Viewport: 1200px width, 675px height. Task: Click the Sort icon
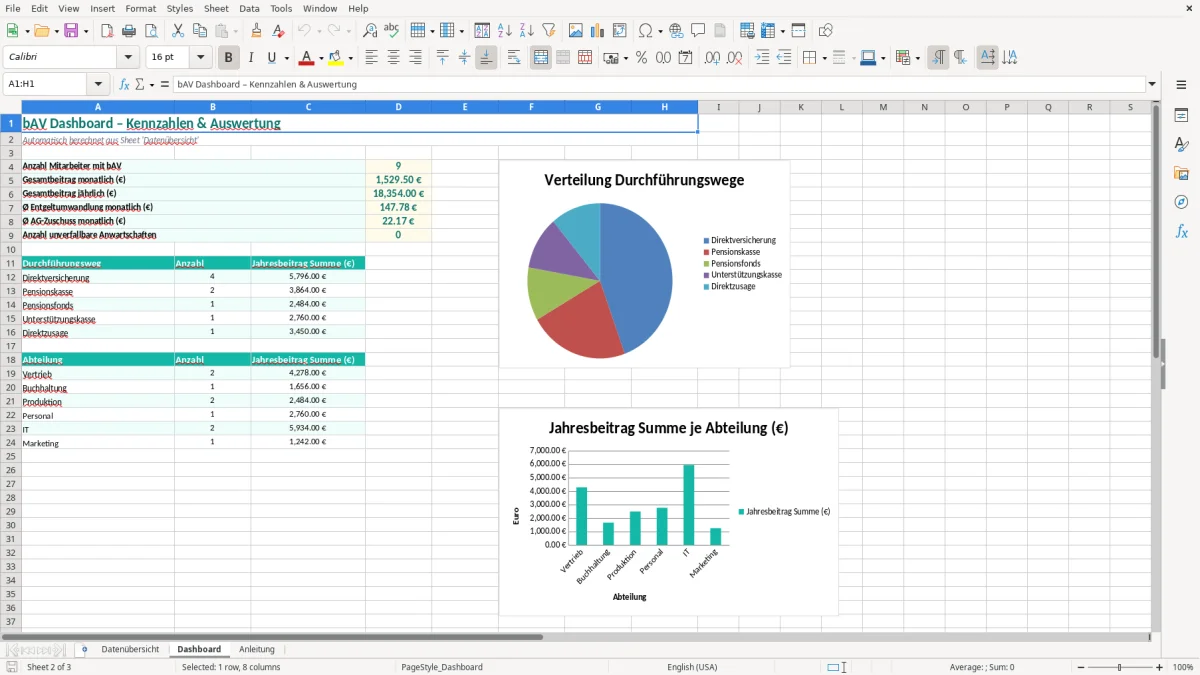(482, 31)
